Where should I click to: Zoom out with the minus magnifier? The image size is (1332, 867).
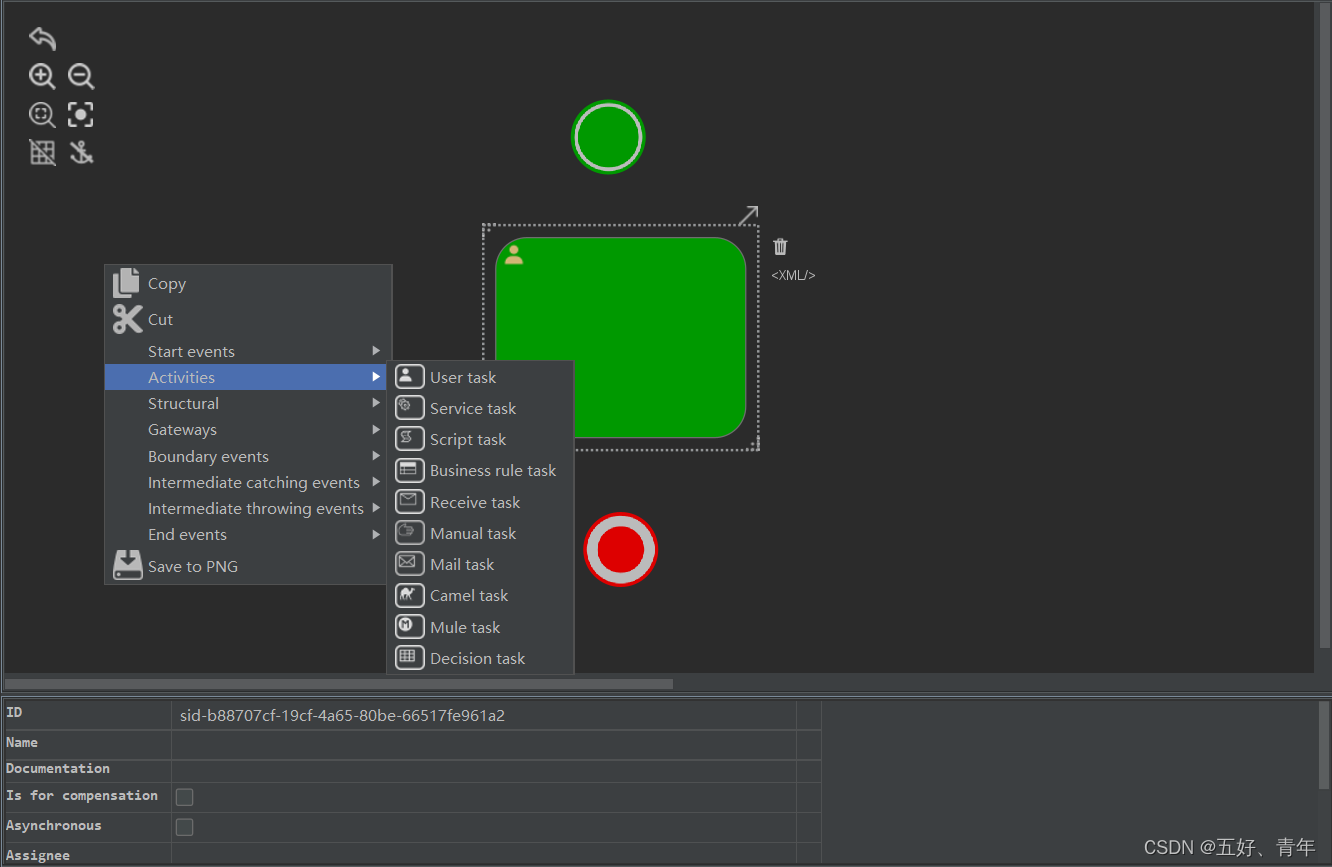tap(81, 77)
